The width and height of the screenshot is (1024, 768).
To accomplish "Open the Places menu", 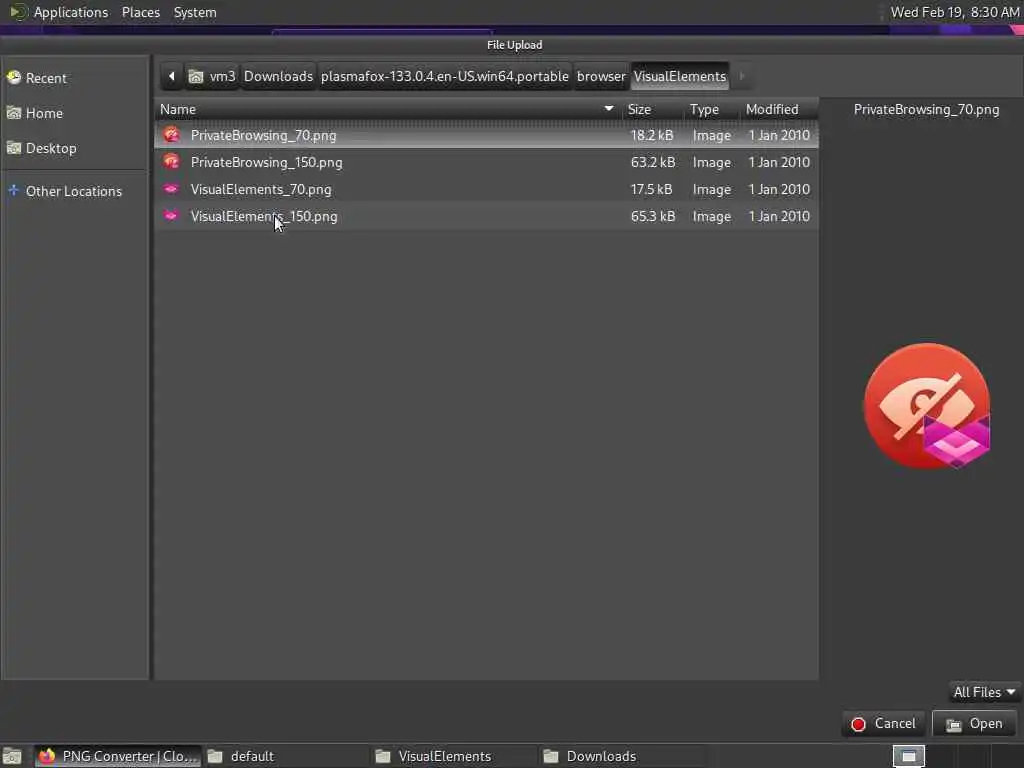I will [x=140, y=12].
